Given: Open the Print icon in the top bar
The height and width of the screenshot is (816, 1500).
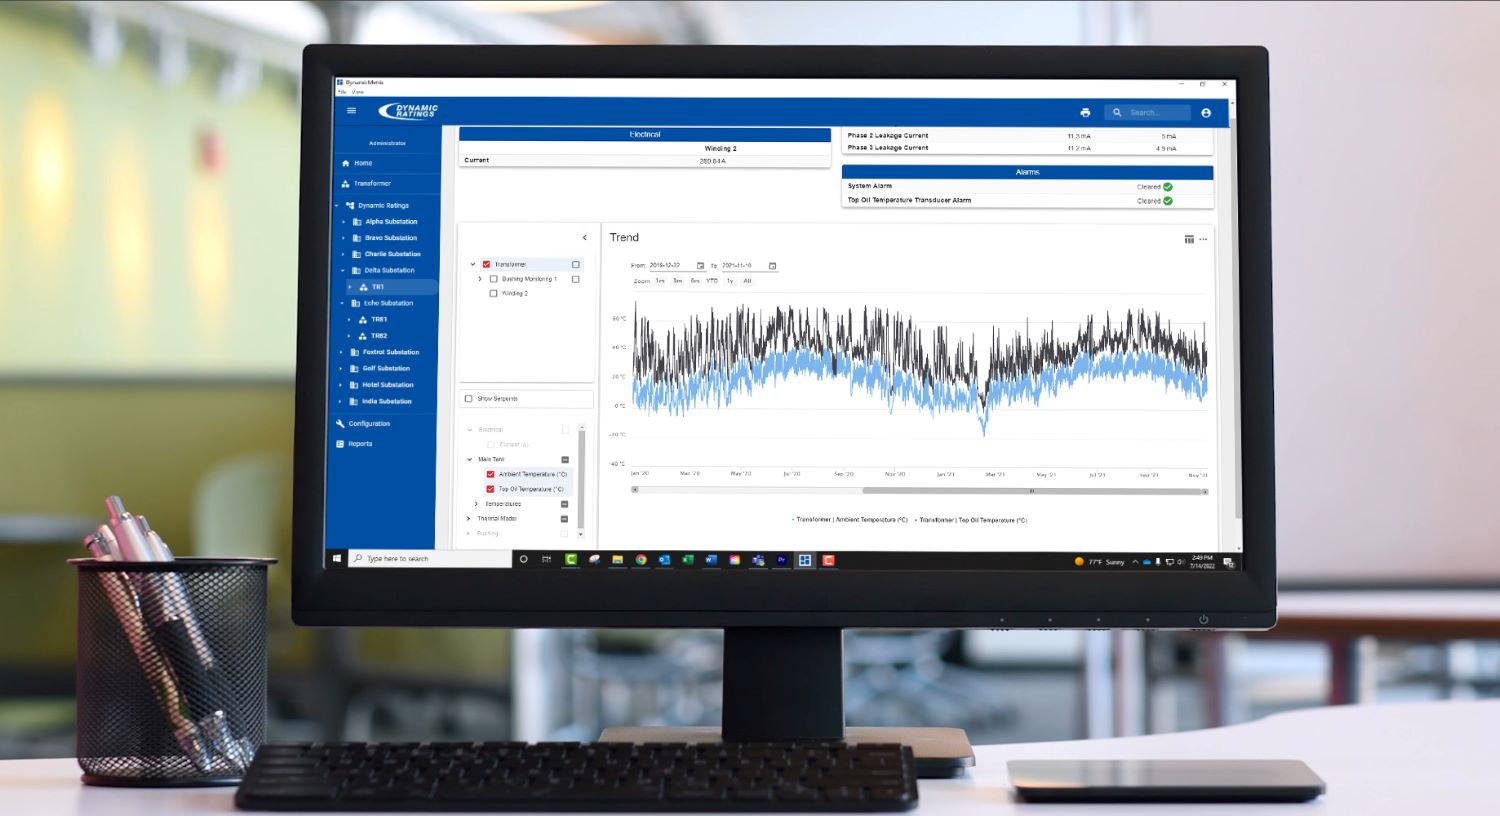Looking at the screenshot, I should (1085, 112).
